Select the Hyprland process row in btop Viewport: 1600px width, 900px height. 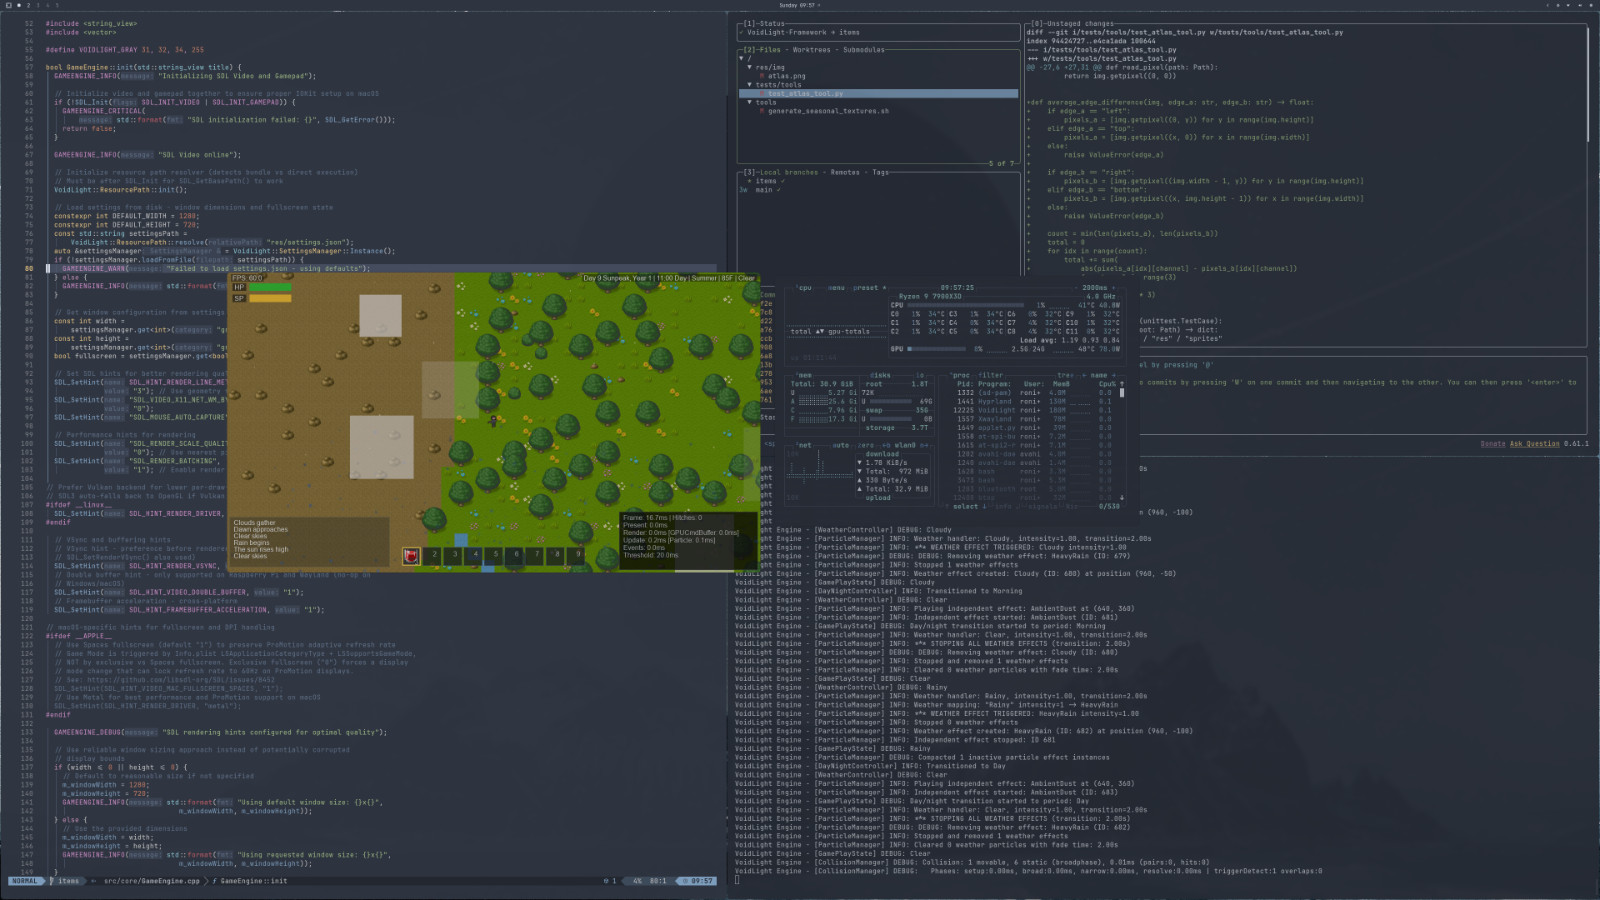click(x=1032, y=401)
